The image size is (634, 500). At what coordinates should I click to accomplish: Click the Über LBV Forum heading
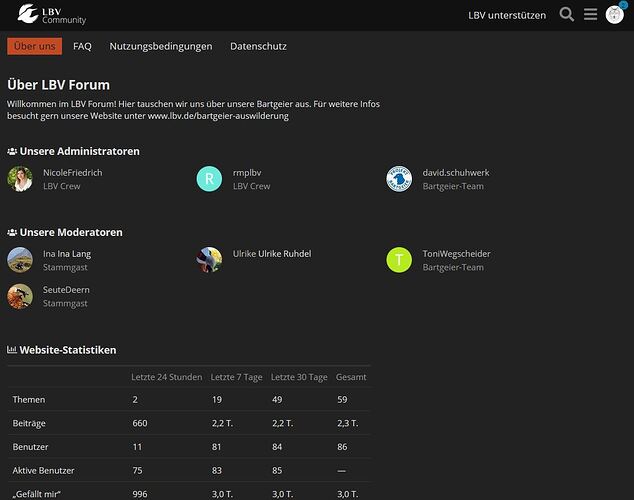pos(58,85)
